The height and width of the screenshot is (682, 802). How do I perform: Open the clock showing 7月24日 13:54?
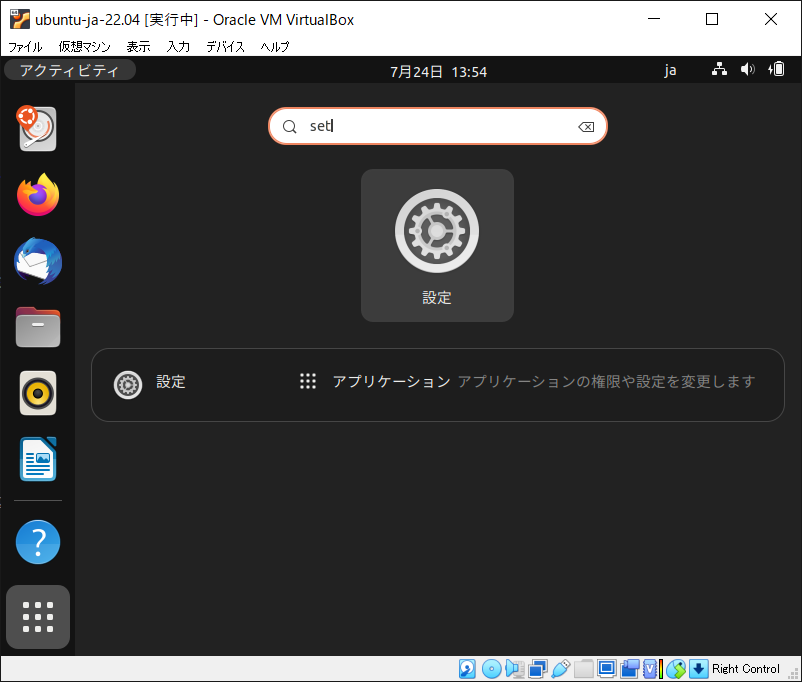pyautogui.click(x=438, y=72)
